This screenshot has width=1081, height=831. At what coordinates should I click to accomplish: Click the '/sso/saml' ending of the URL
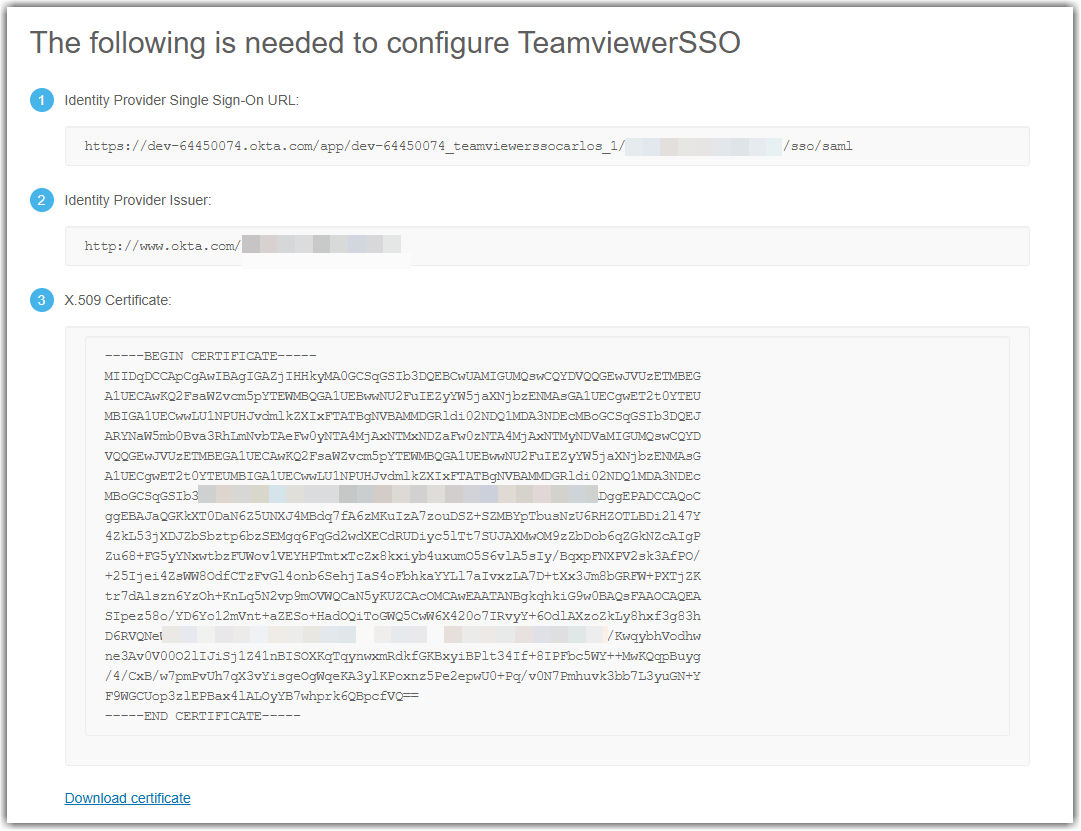click(818, 146)
